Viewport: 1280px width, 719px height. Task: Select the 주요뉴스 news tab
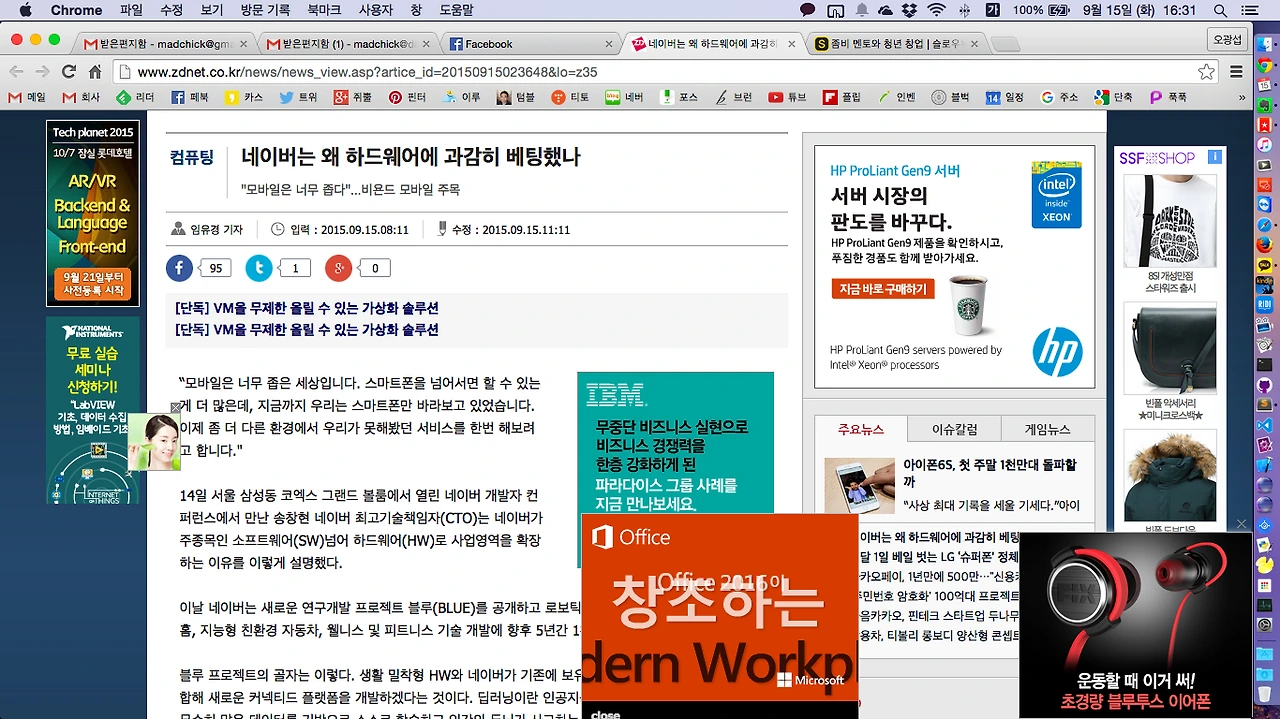pos(861,429)
